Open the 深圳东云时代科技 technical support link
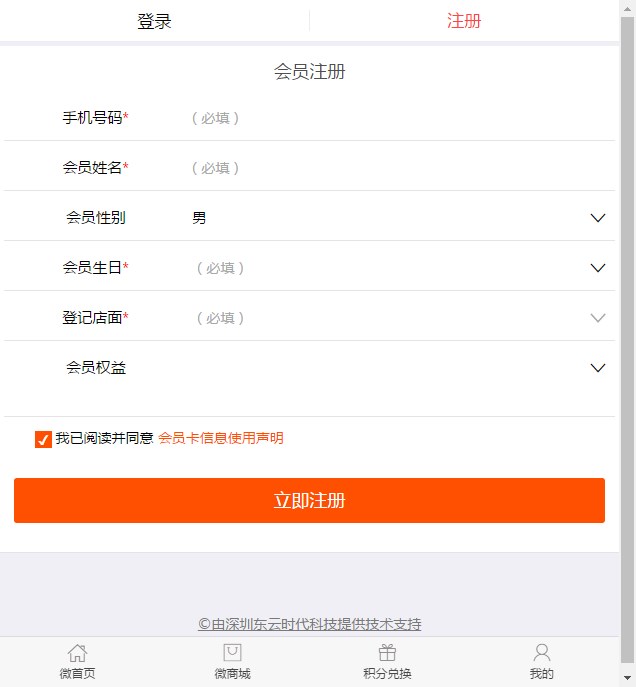This screenshot has width=636, height=687. [310, 624]
